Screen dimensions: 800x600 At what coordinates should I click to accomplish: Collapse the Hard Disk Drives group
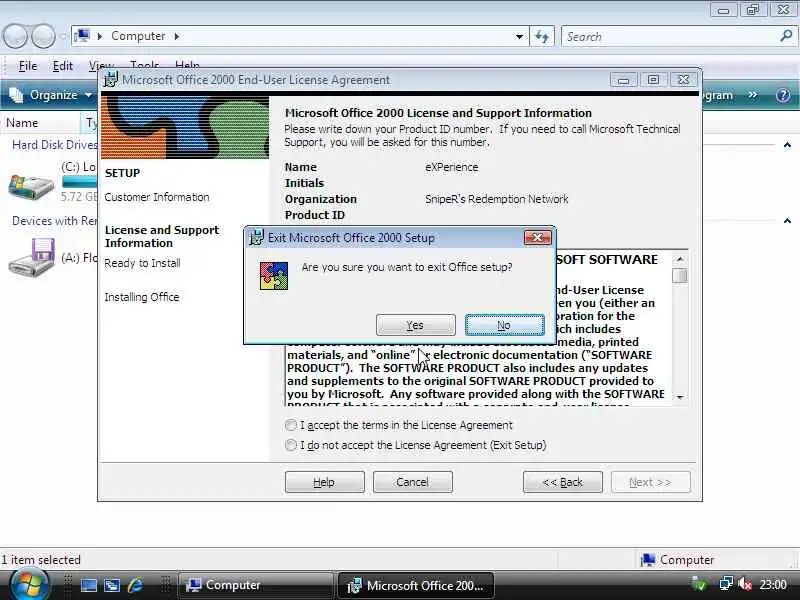[787, 145]
